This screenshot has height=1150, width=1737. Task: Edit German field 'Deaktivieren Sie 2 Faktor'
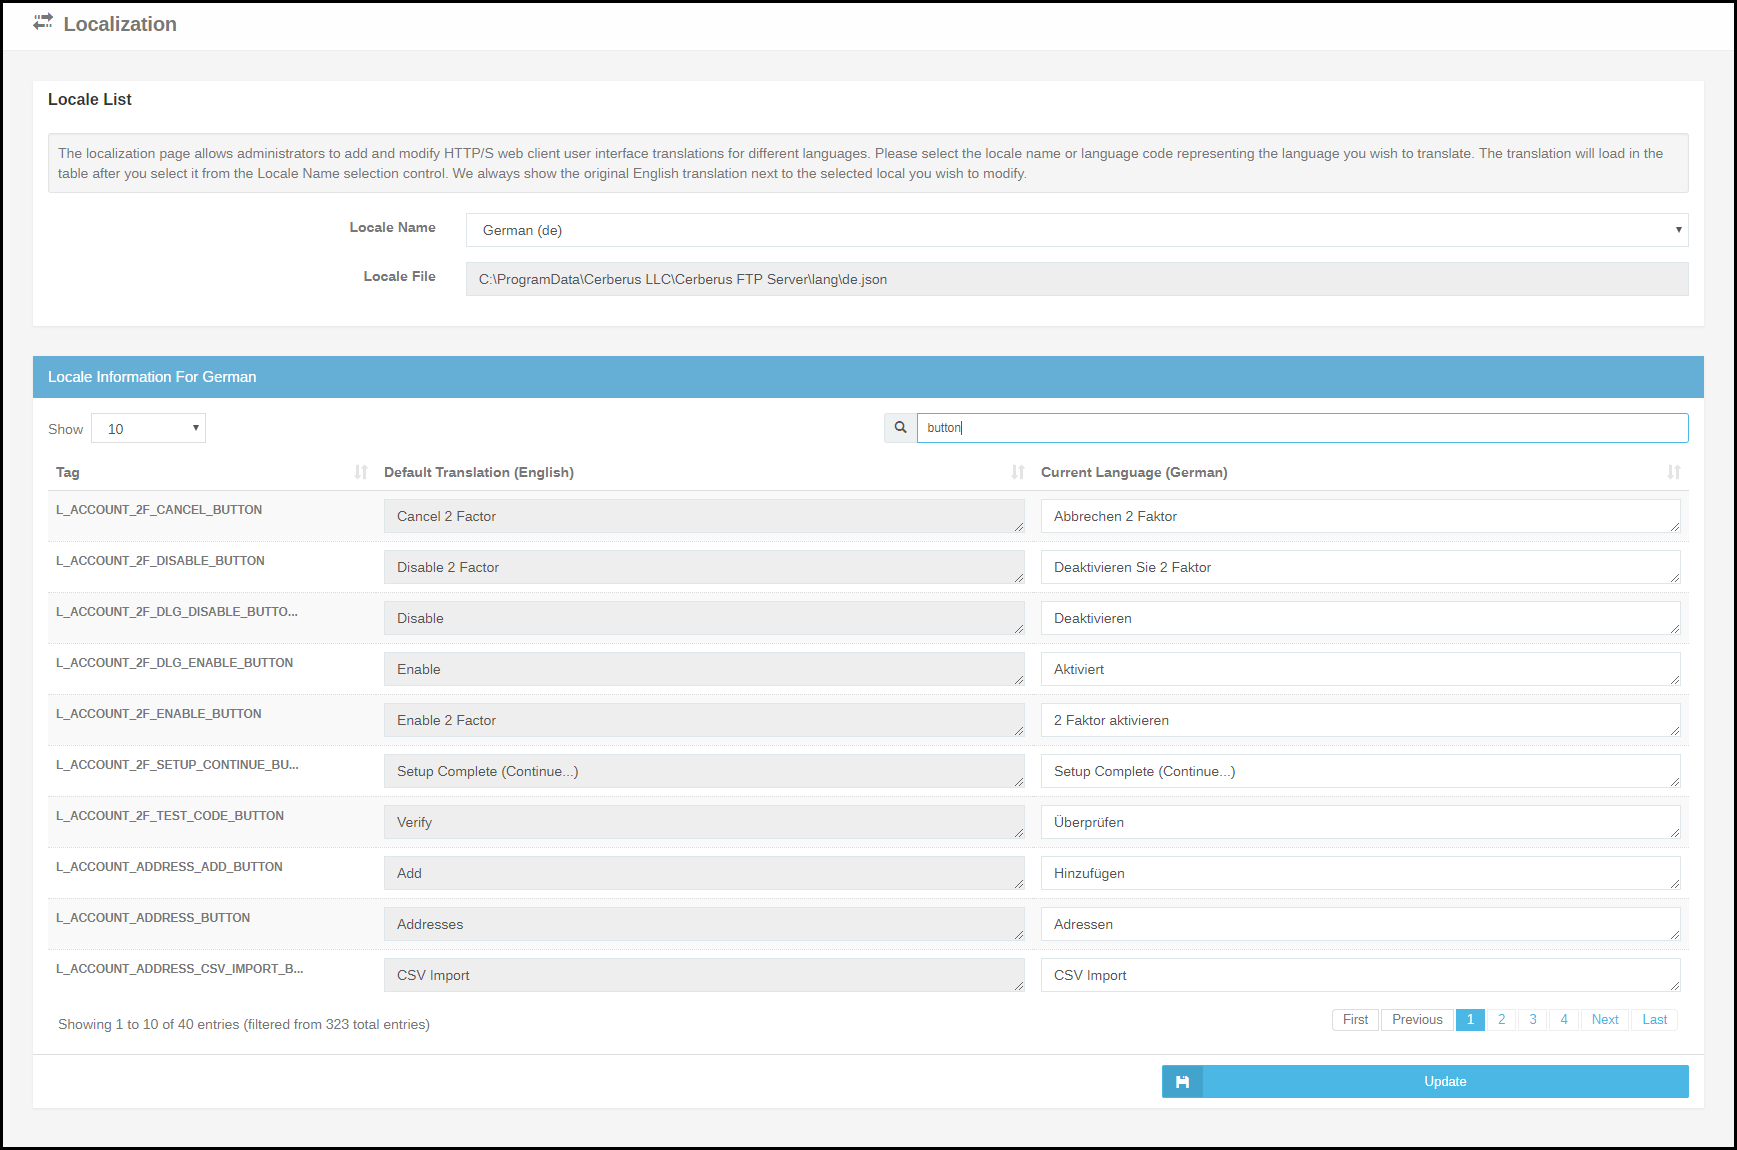1360,567
